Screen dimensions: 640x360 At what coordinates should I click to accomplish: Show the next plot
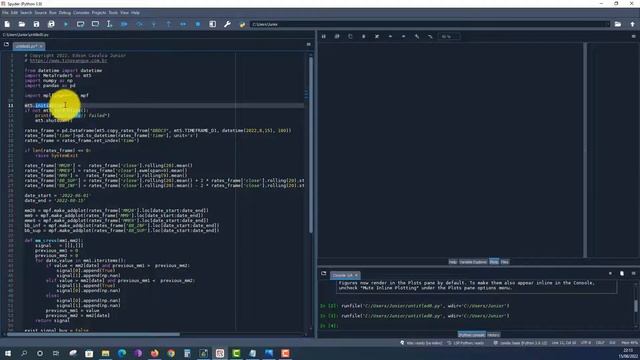pyautogui.click(x=403, y=36)
